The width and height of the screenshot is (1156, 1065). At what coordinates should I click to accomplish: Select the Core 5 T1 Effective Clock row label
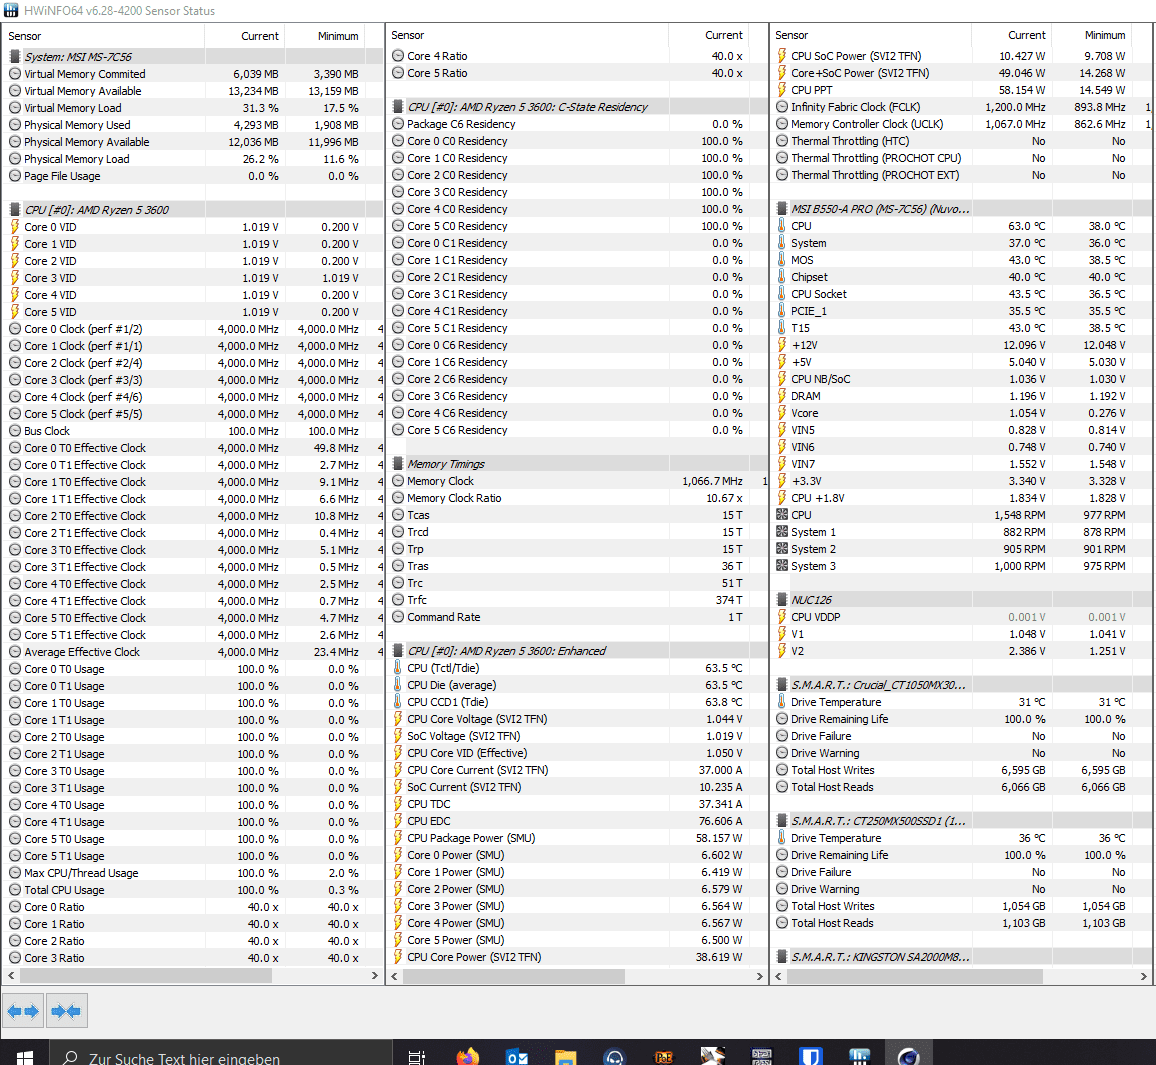[x=85, y=635]
